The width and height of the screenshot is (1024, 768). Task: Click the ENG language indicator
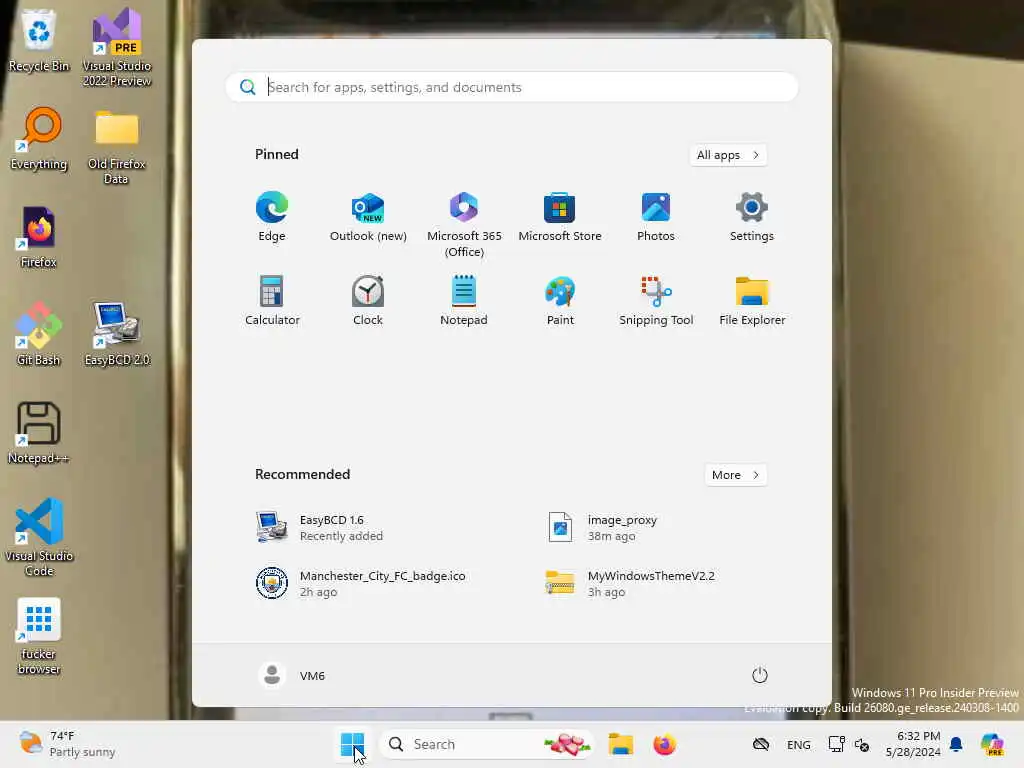tap(799, 744)
